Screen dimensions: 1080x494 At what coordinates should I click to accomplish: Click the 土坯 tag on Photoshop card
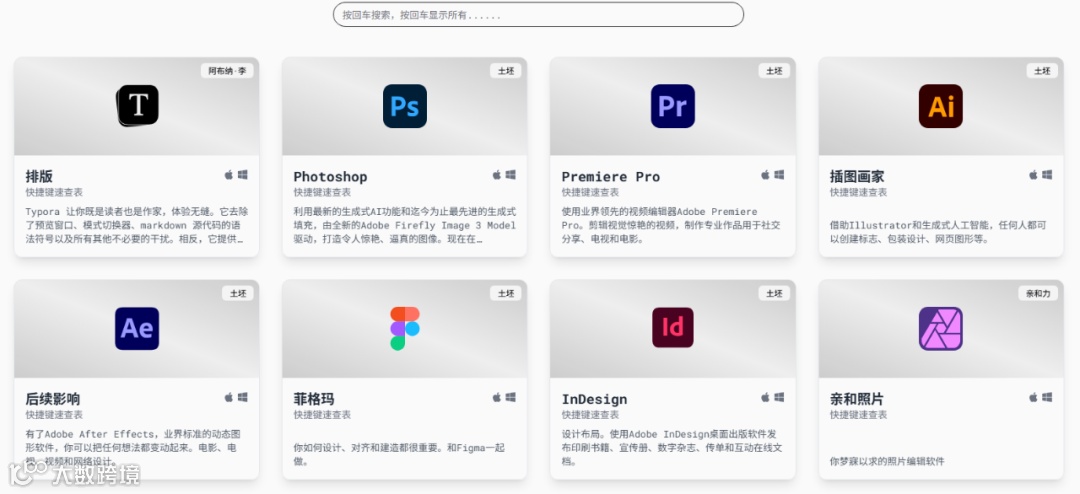tap(506, 71)
